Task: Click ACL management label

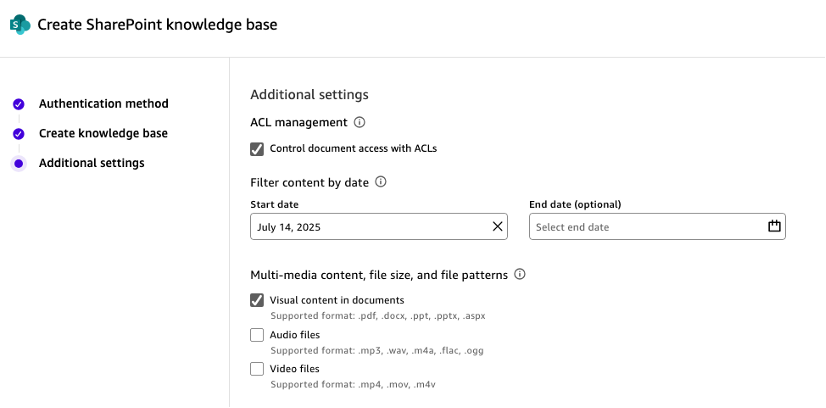Action: click(x=299, y=123)
